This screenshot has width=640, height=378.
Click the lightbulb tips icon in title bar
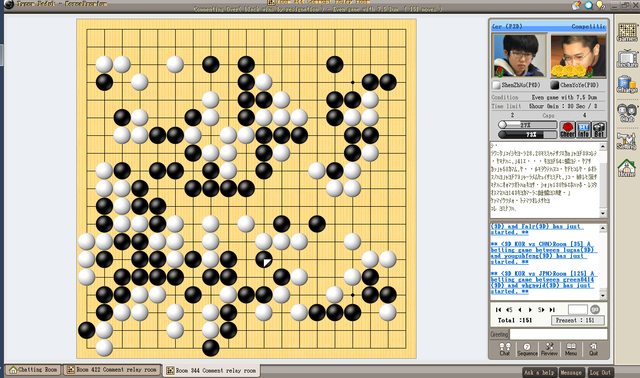tap(600, 5)
